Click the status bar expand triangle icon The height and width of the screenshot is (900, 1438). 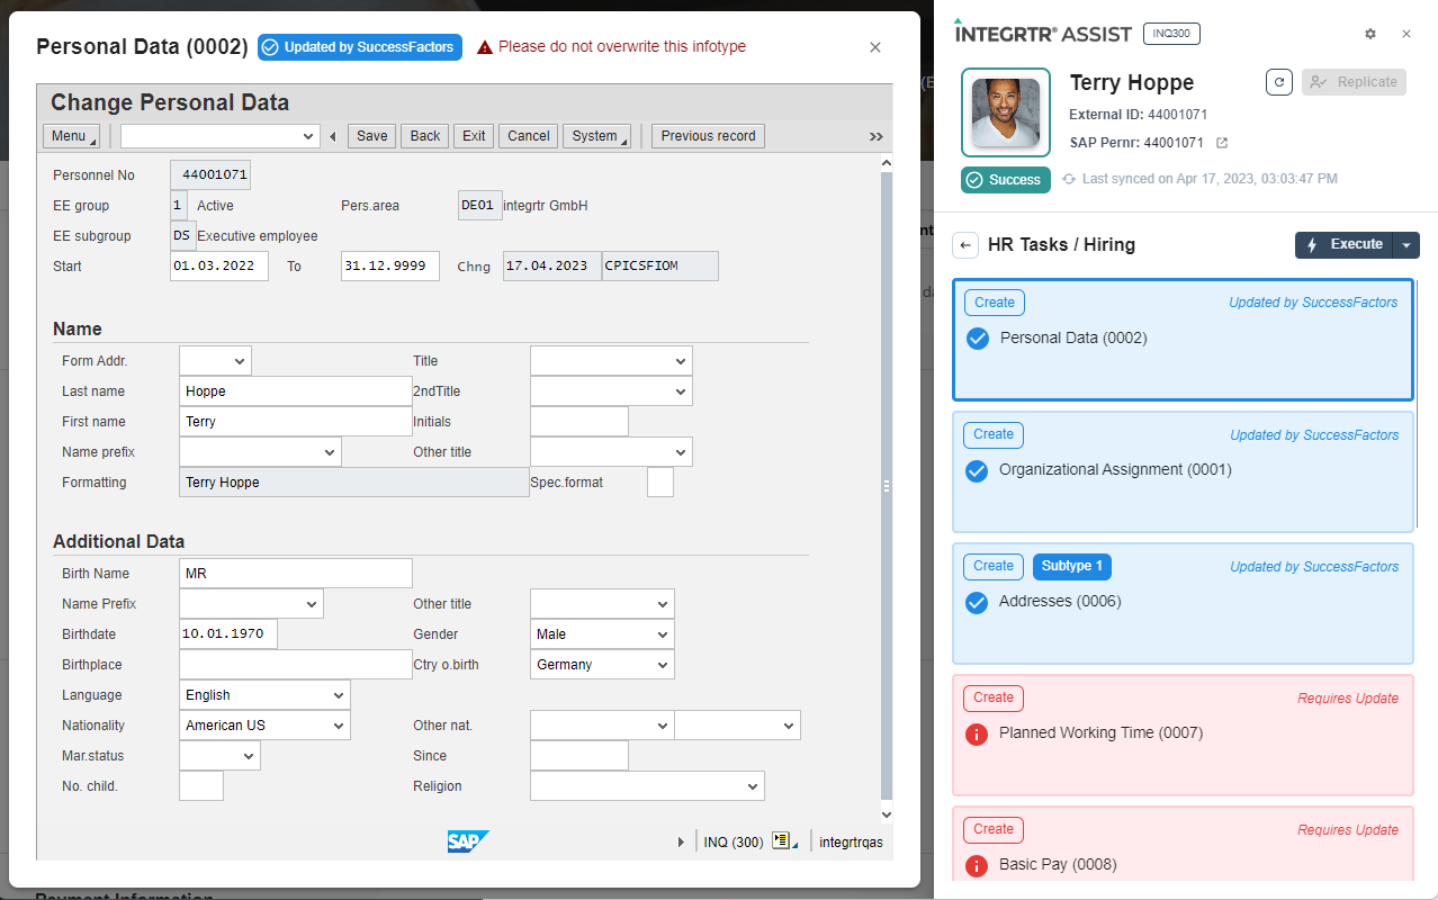click(x=681, y=842)
